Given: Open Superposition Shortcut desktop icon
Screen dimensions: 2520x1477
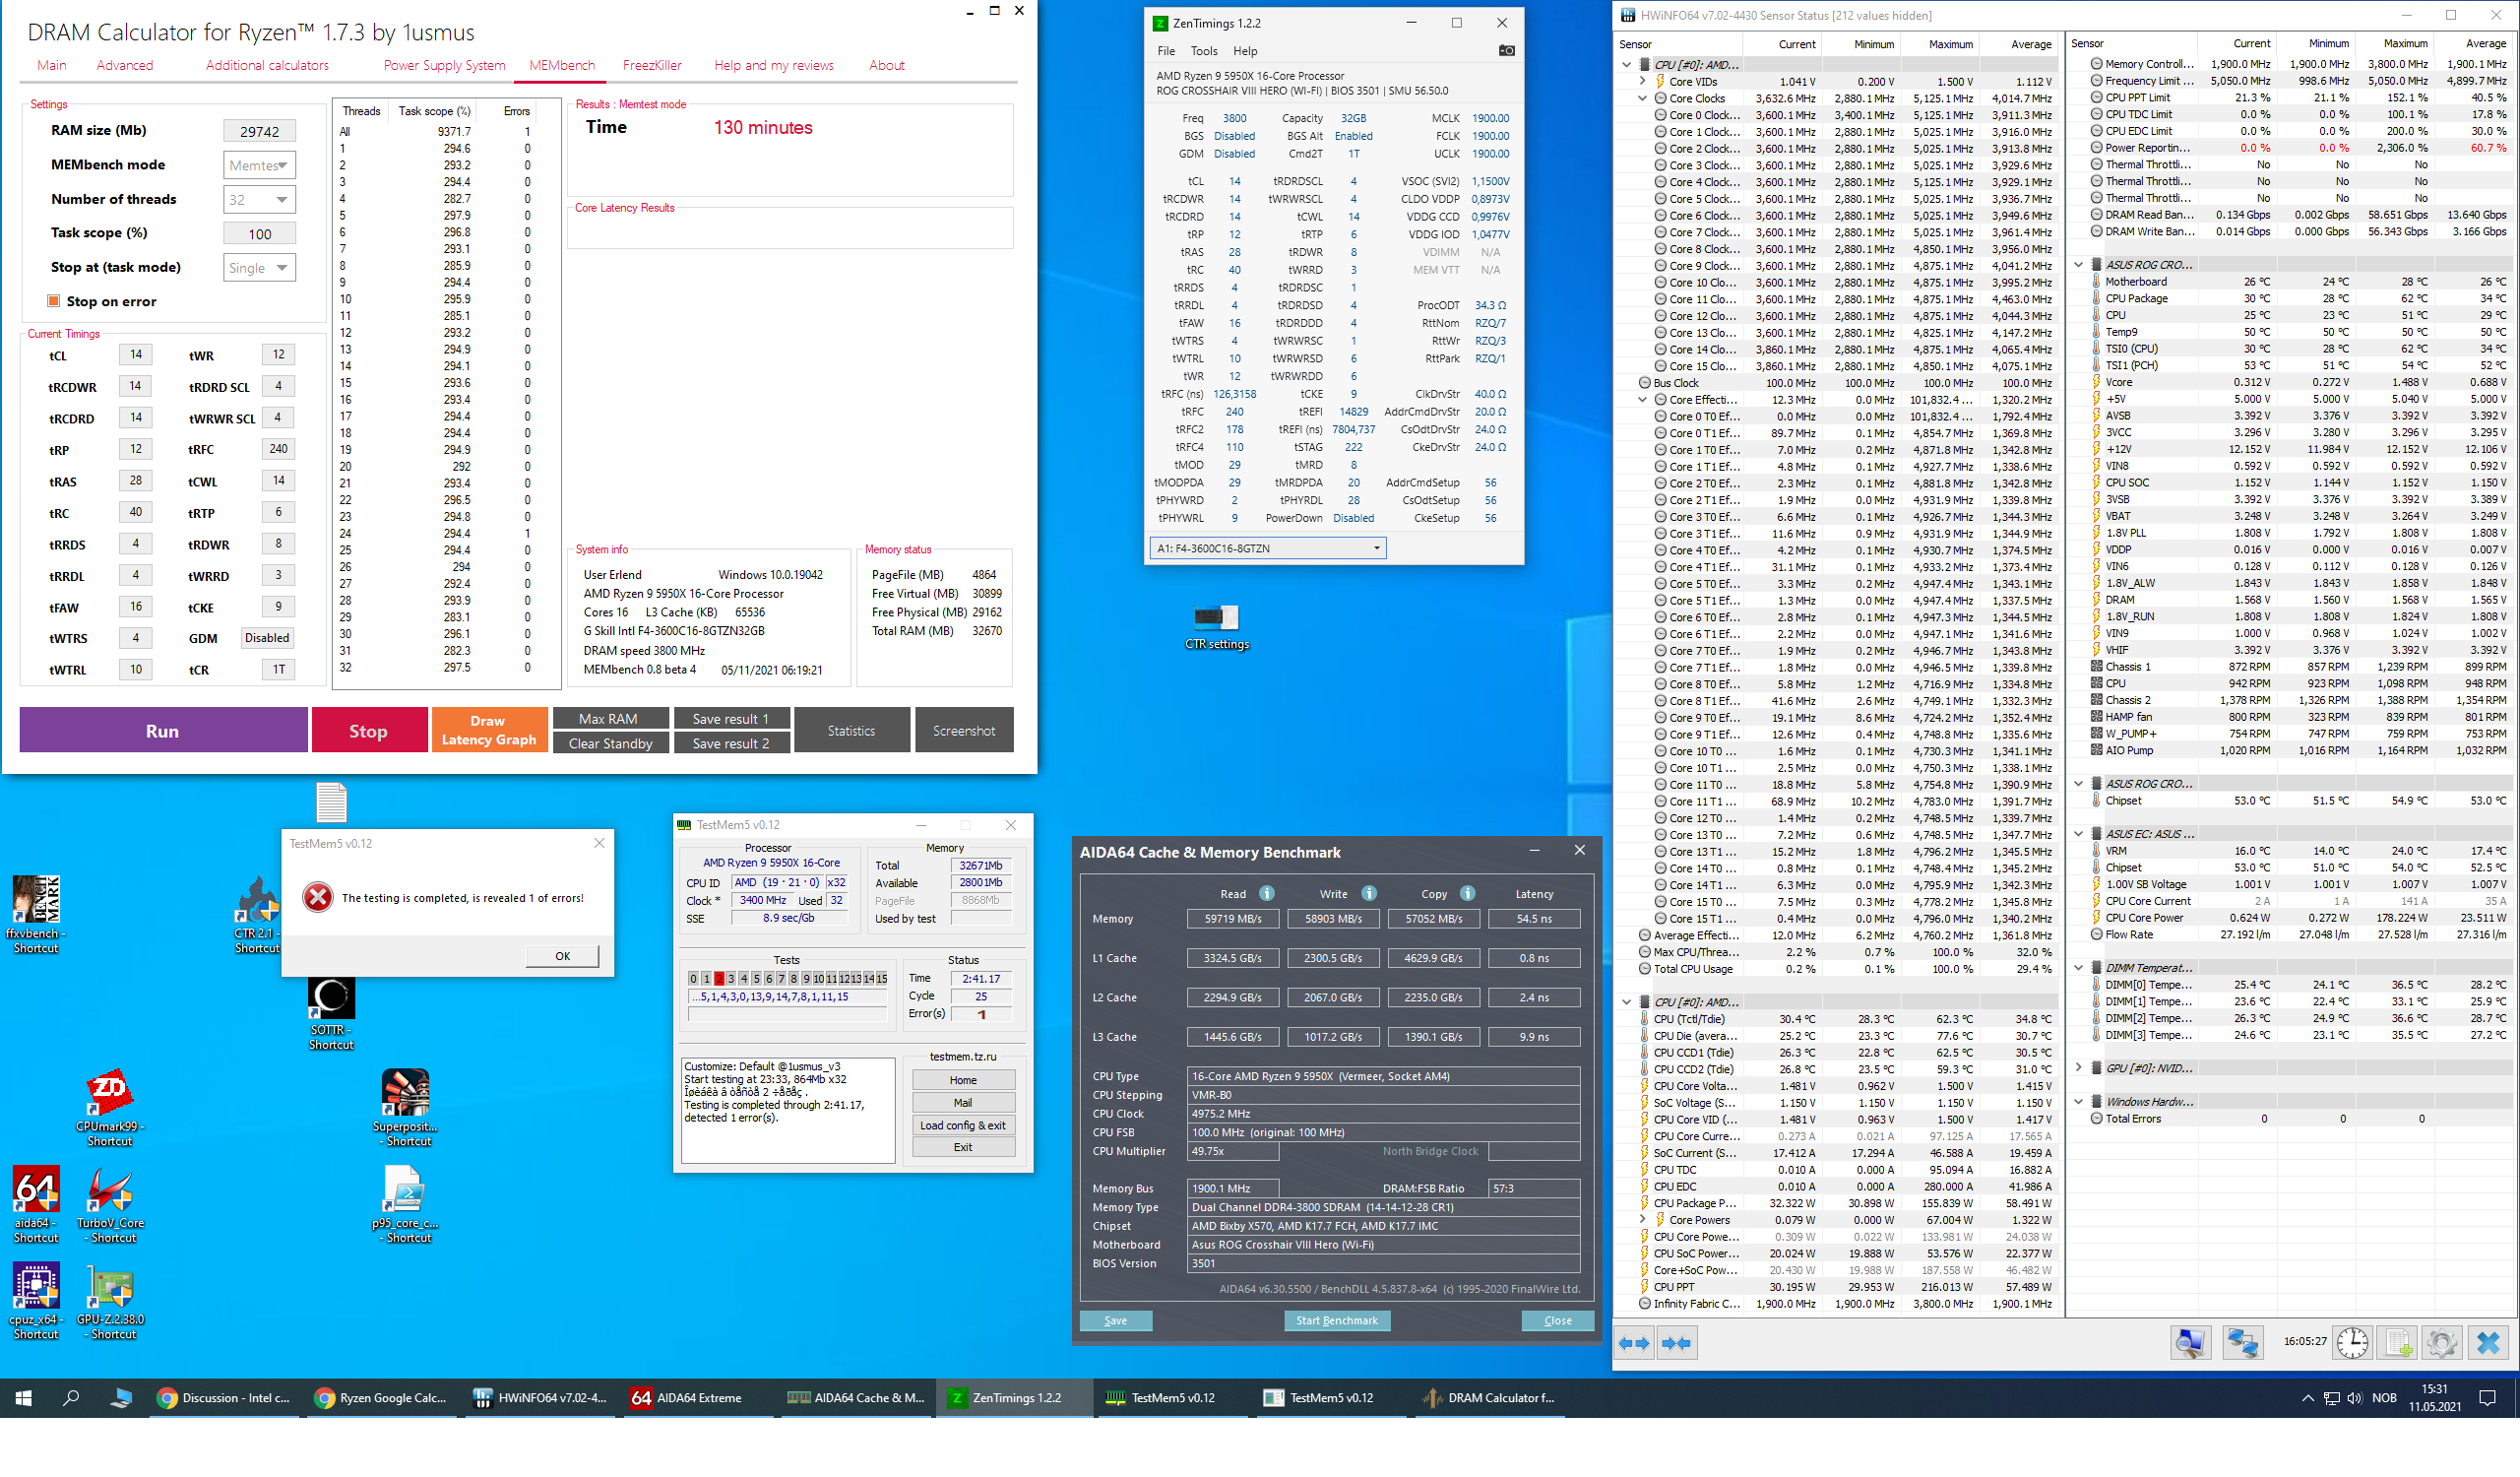Looking at the screenshot, I should coord(406,1107).
